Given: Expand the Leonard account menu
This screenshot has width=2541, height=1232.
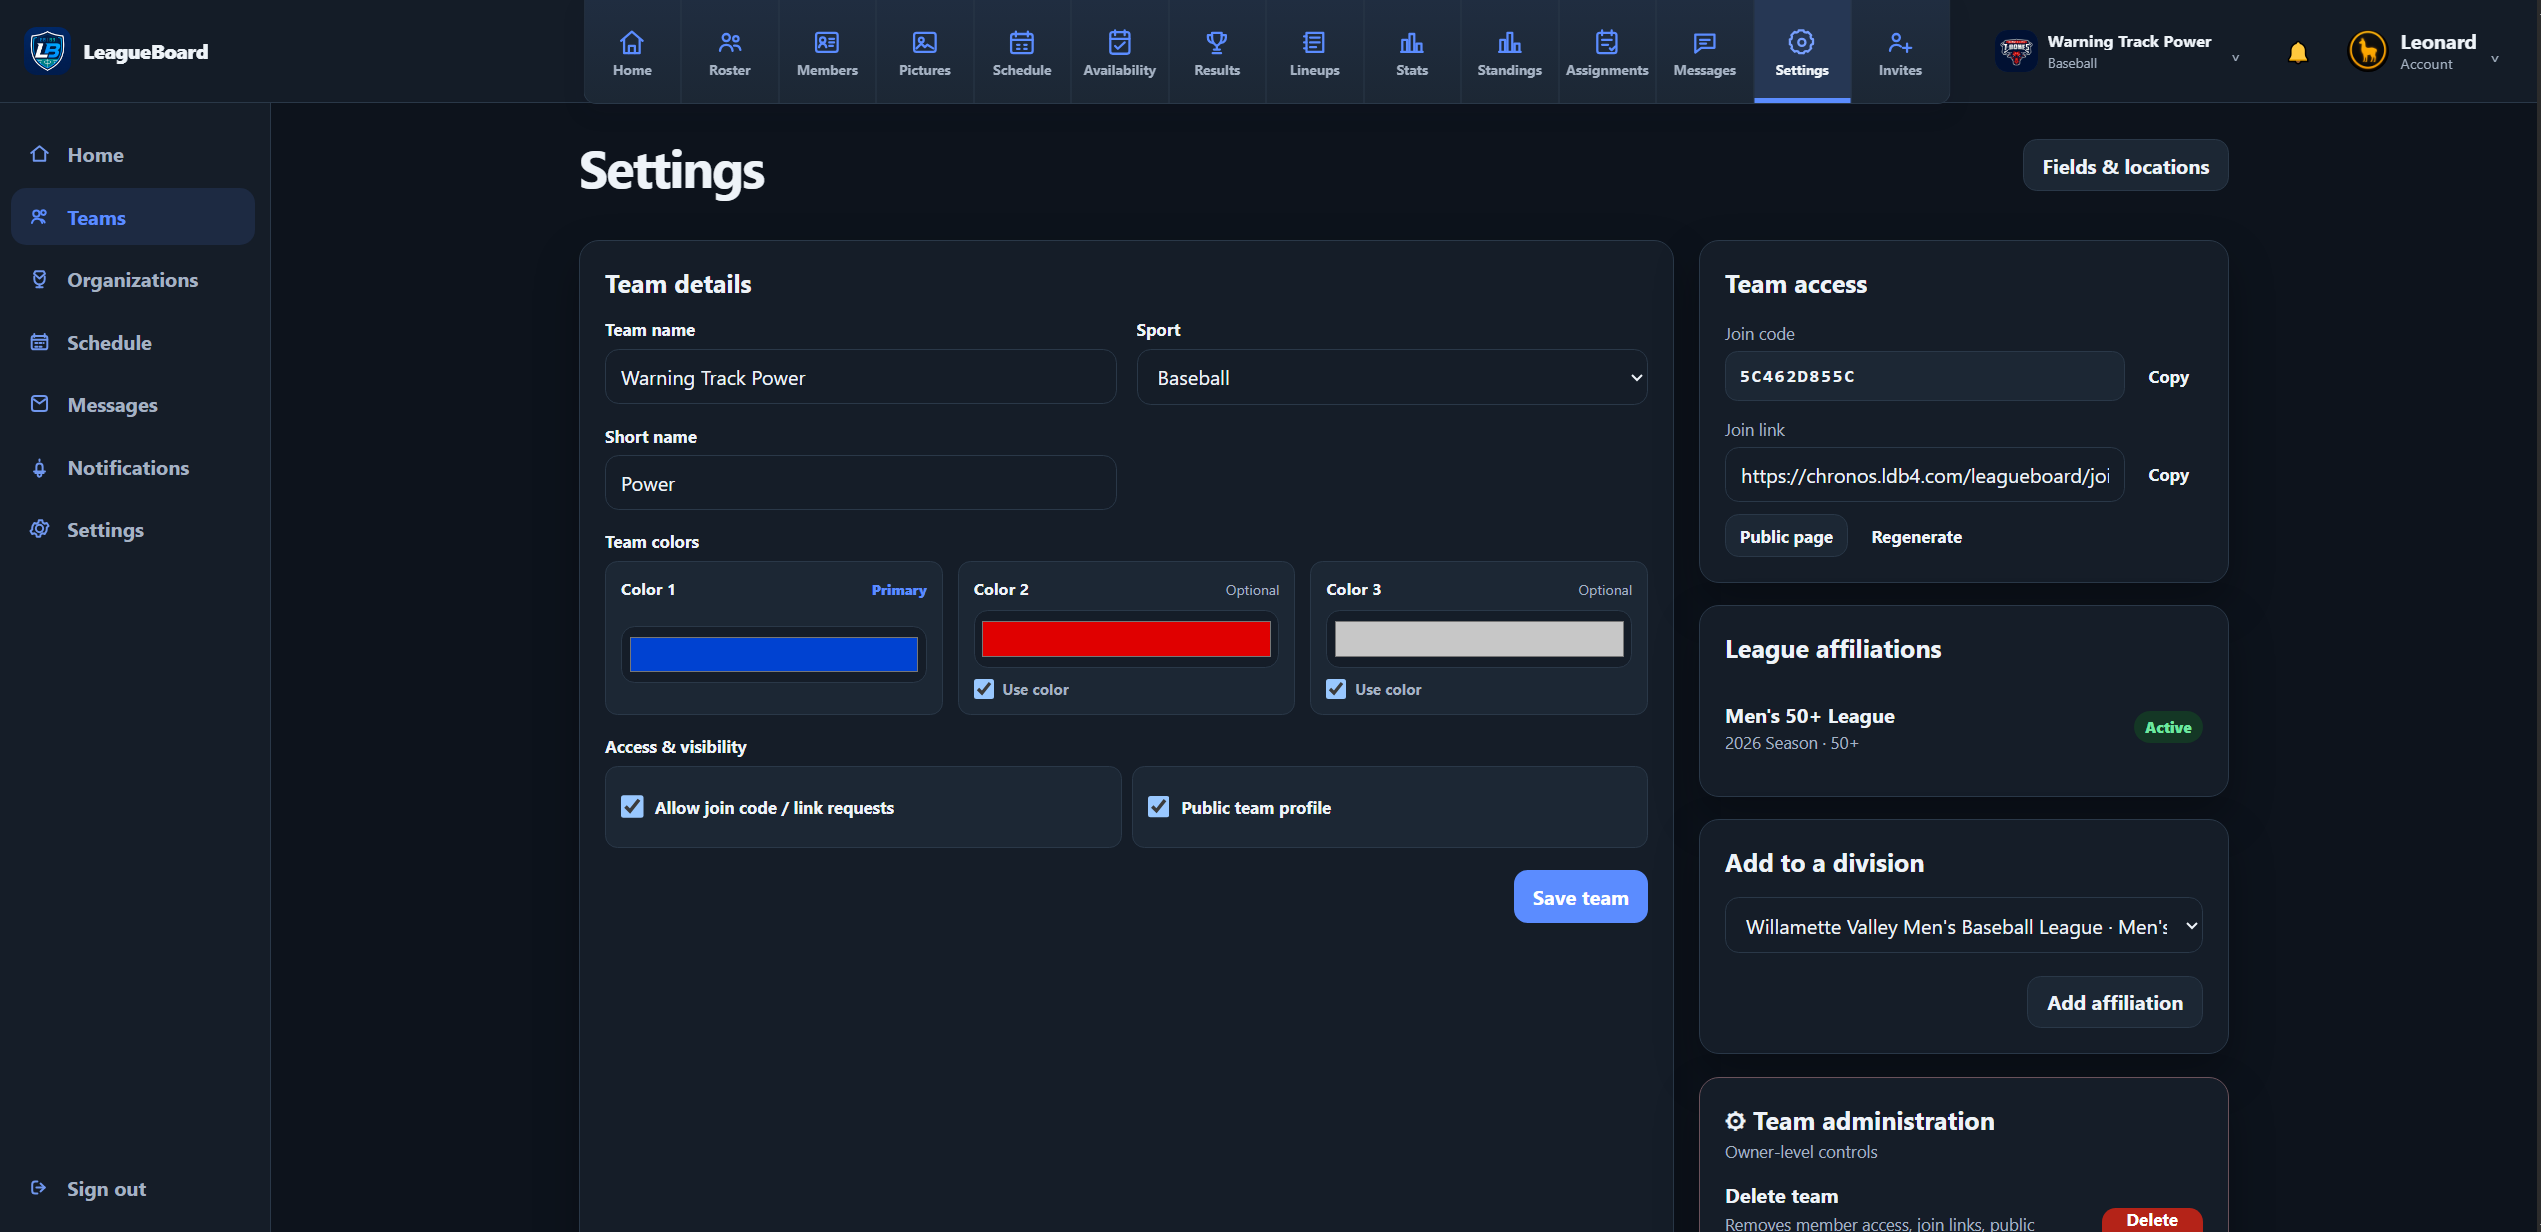Looking at the screenshot, I should point(2424,52).
